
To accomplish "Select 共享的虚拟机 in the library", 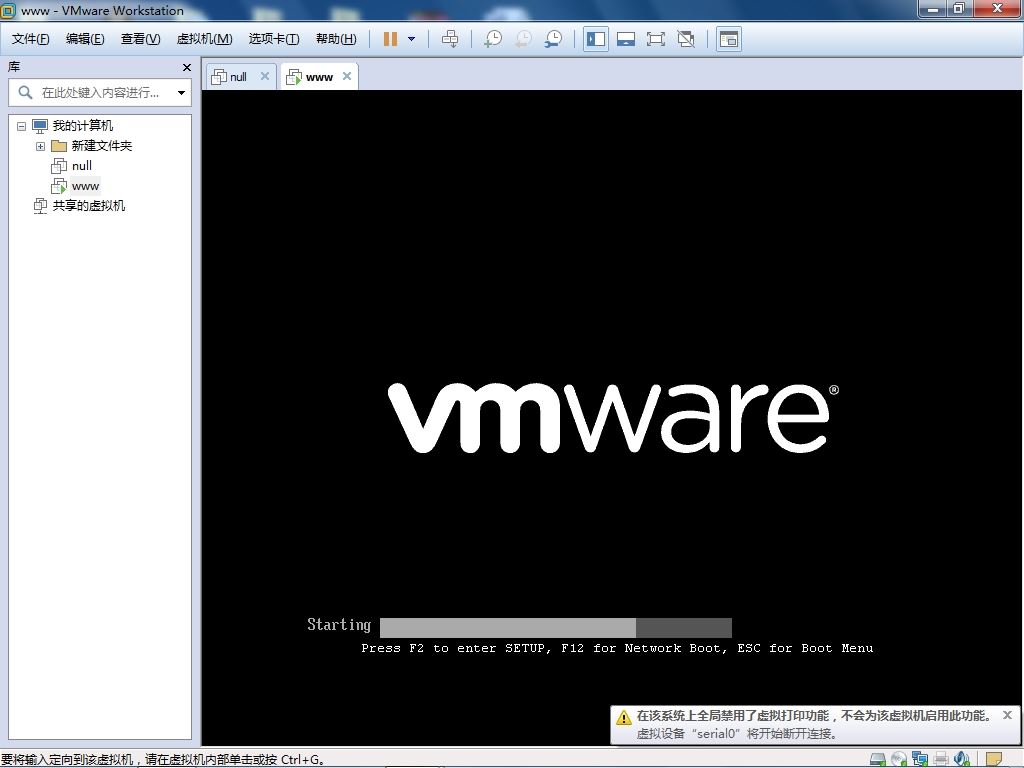I will pyautogui.click(x=89, y=206).
